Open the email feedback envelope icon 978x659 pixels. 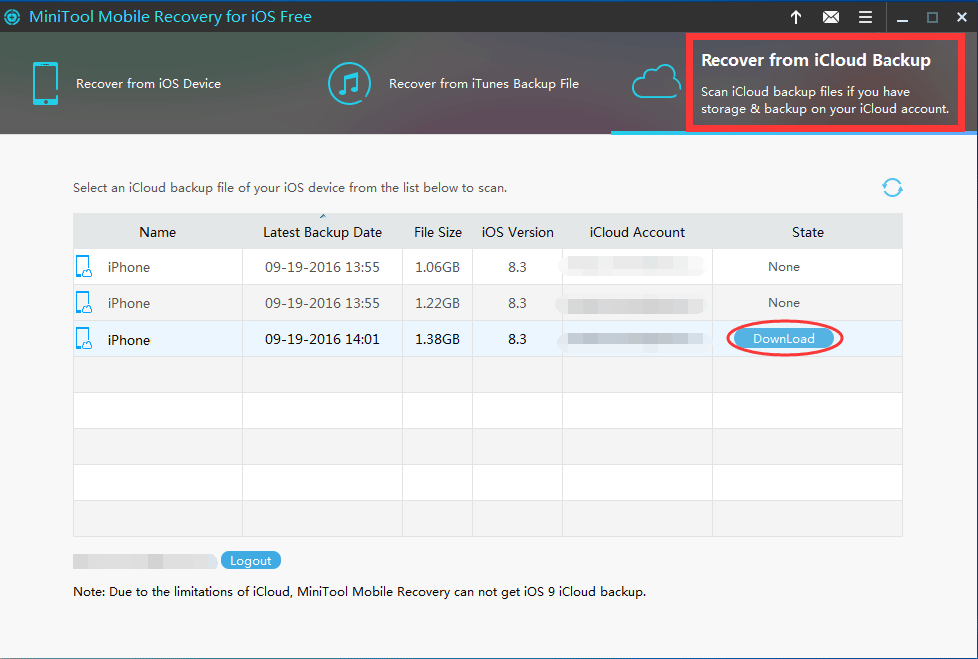831,17
